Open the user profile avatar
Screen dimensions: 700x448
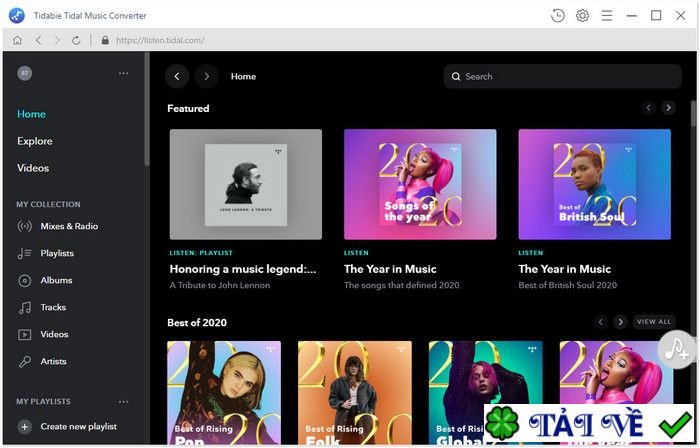(x=25, y=73)
